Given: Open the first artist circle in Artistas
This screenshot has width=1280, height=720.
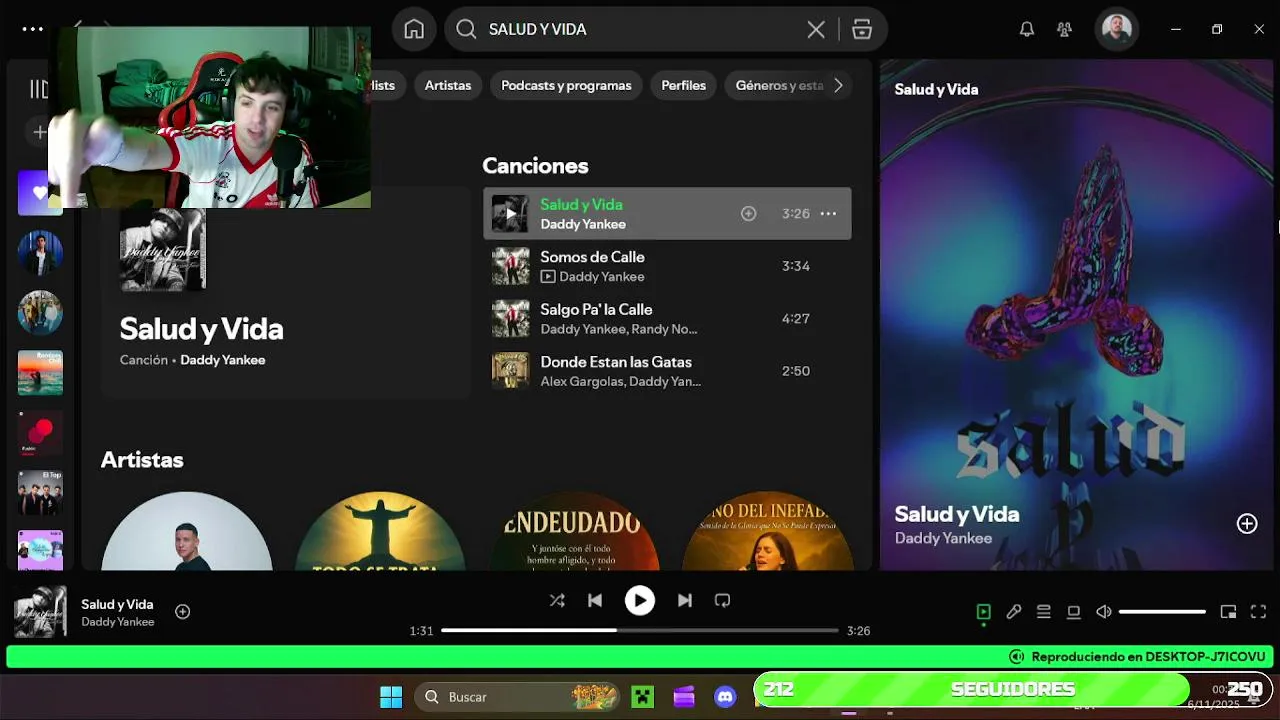Looking at the screenshot, I should coord(186,531).
